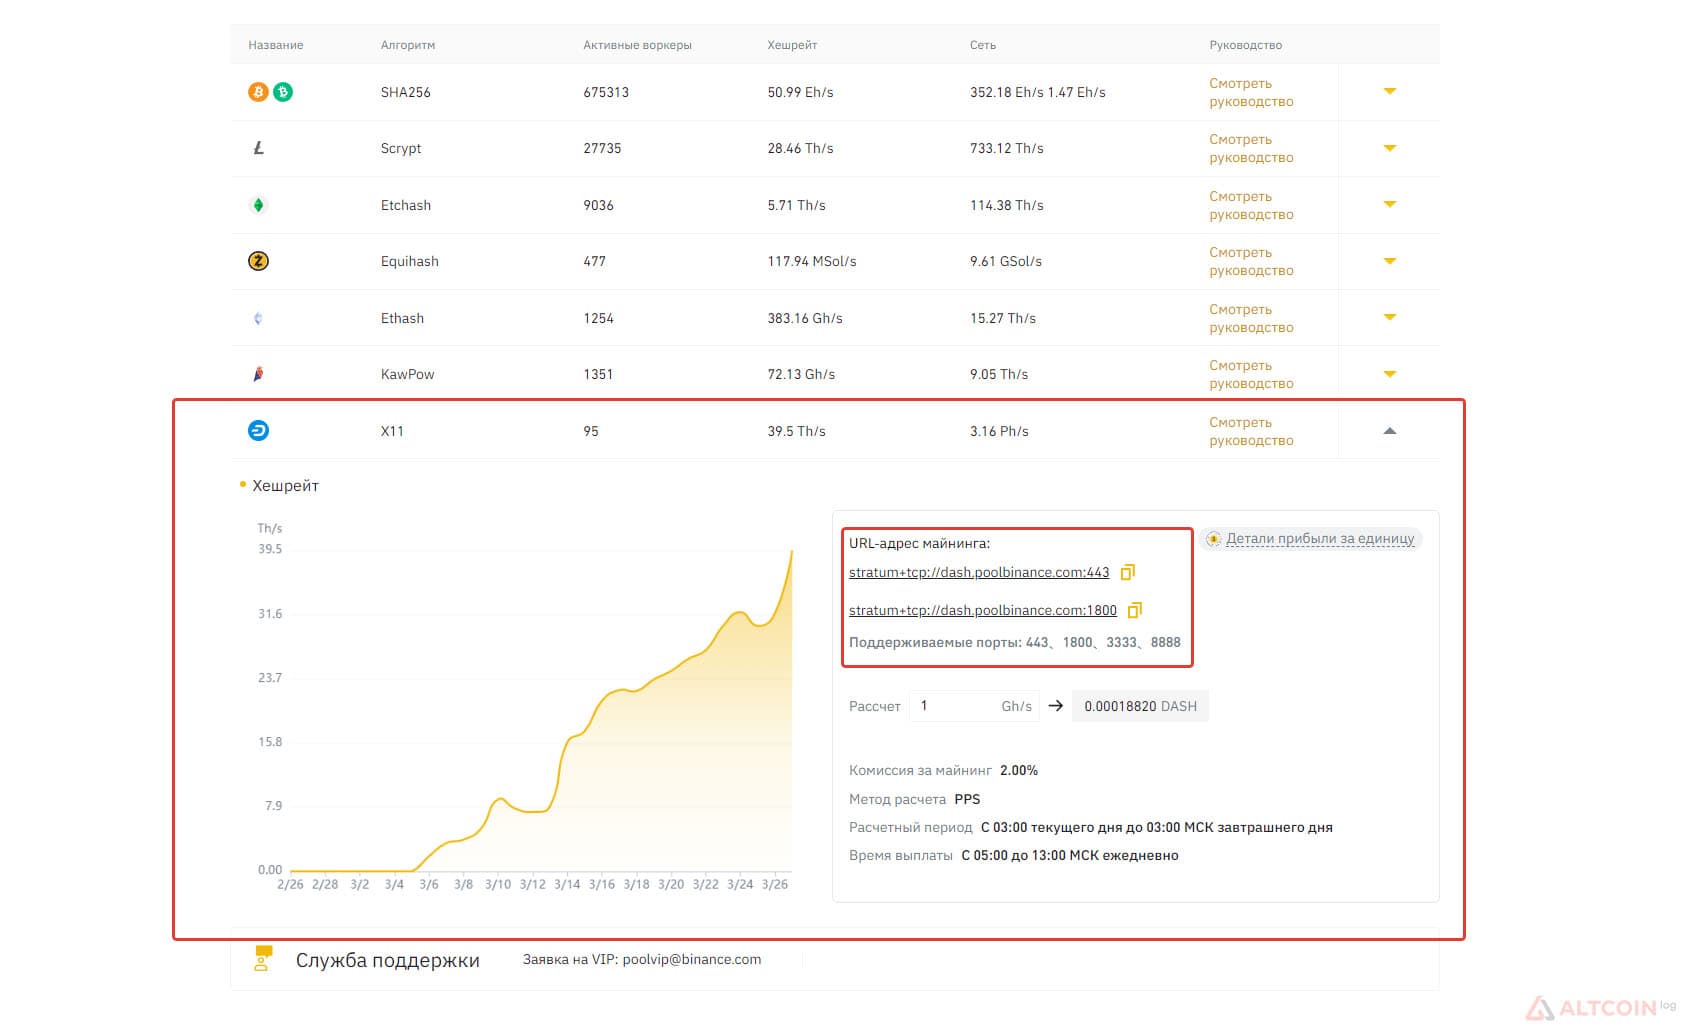The height and width of the screenshot is (1034, 1692).
Task: Expand the Etchash row details
Action: [x=1389, y=204]
